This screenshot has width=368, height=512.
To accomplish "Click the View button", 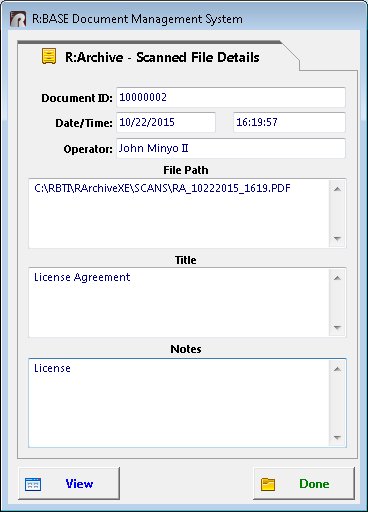I will (69, 483).
